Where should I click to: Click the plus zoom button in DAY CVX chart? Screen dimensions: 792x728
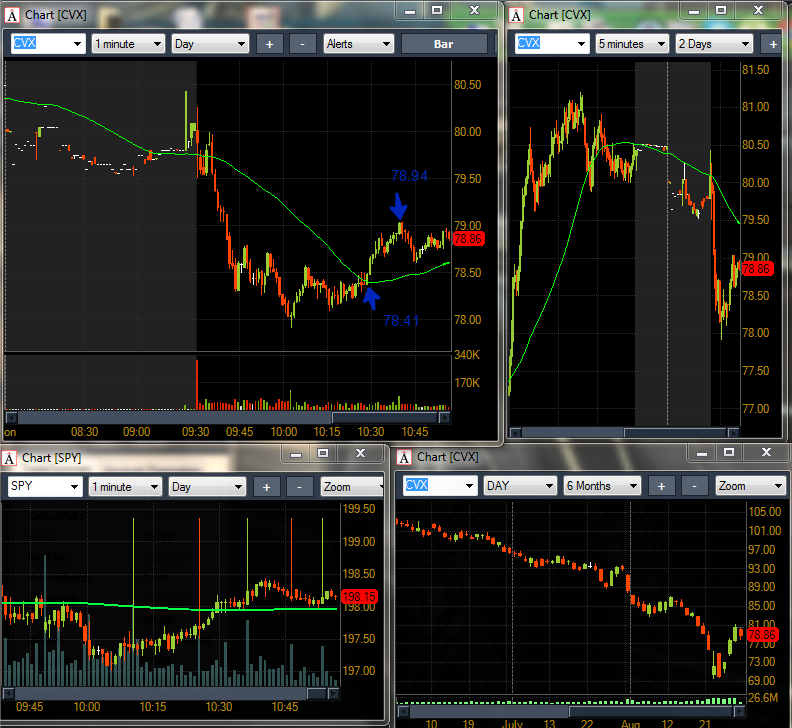[661, 486]
